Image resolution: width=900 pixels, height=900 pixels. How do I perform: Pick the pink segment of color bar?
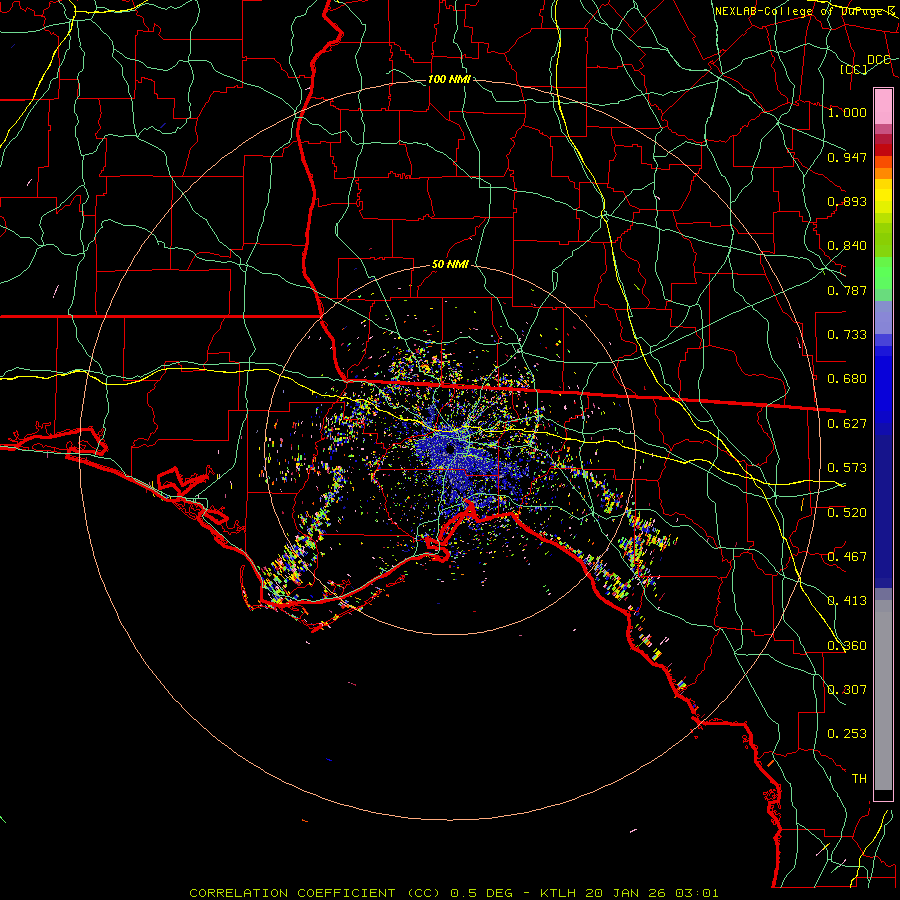point(883,107)
